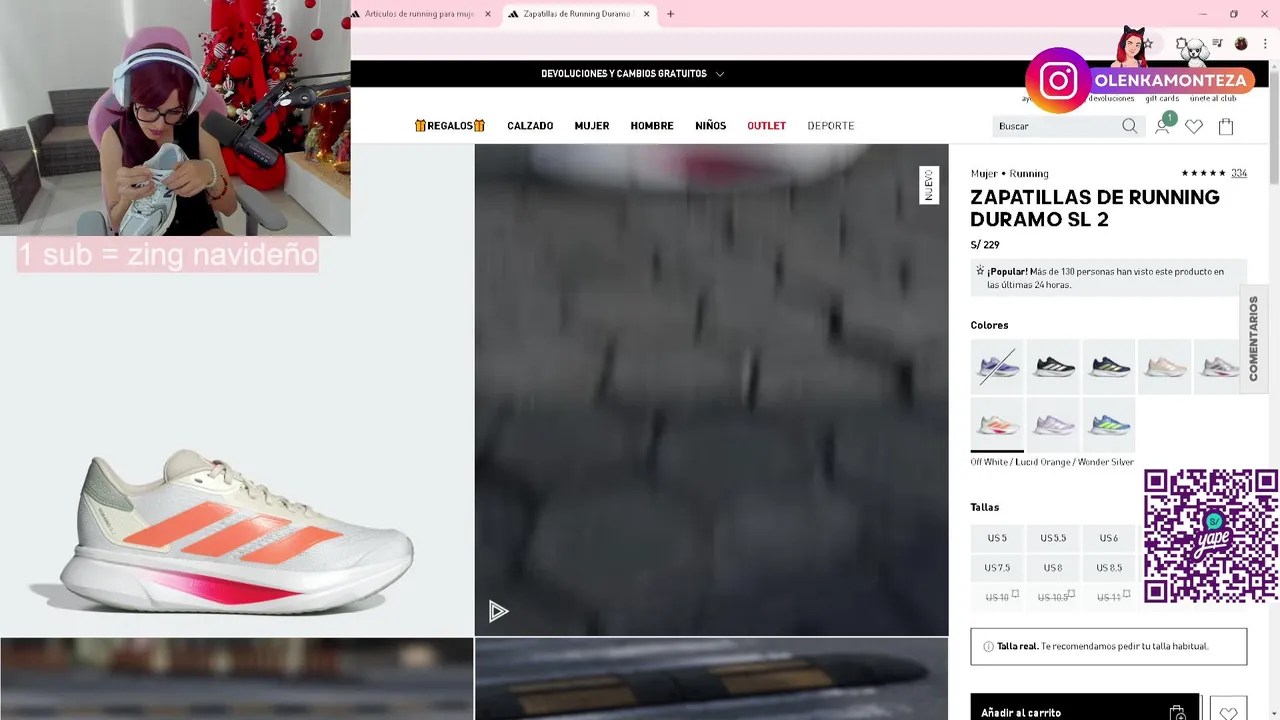The height and width of the screenshot is (720, 1280).
Task: Select the sold-out size US 10.5
Action: click(x=1053, y=597)
